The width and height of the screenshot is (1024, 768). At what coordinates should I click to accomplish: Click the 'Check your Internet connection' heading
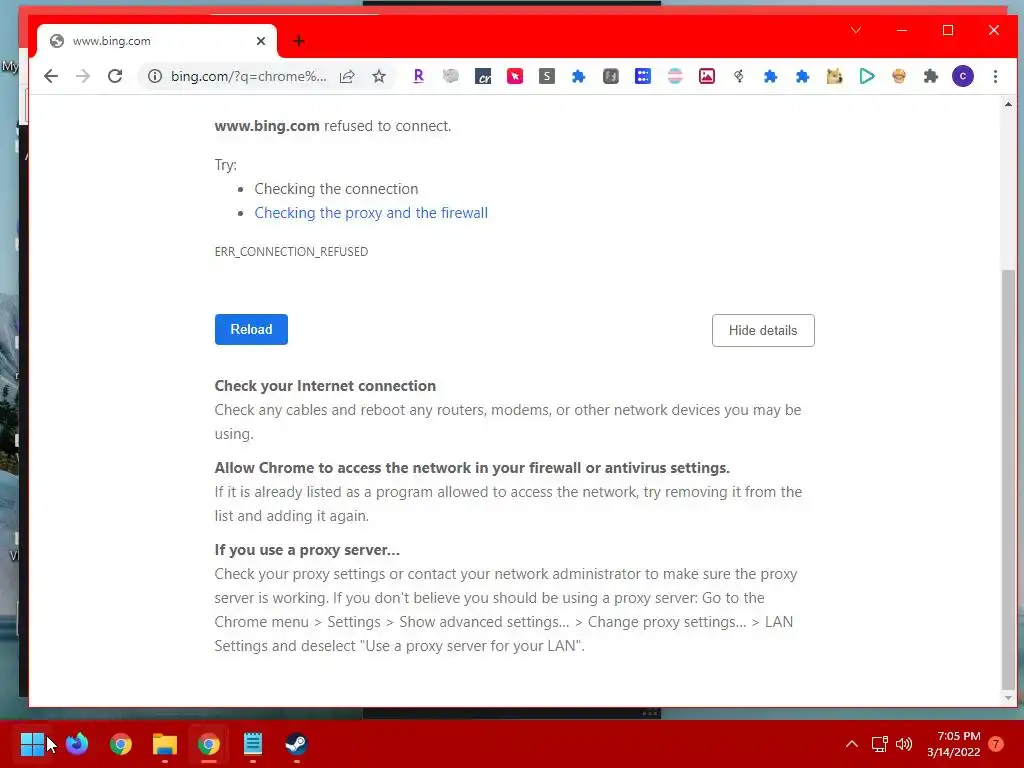325,386
